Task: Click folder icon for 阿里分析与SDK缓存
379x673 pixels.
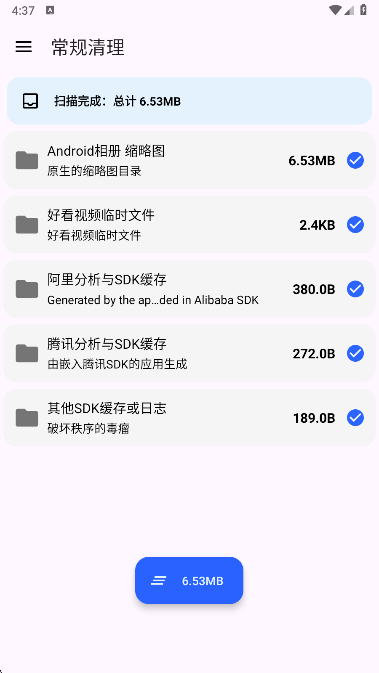Action: [x=27, y=289]
